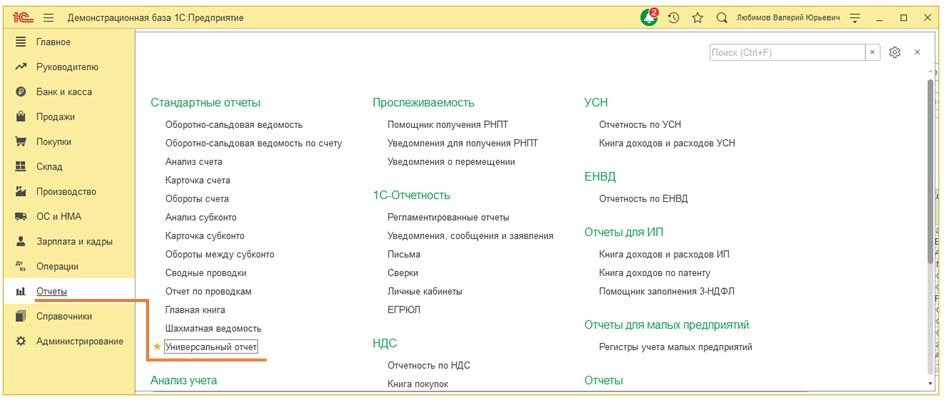Open Обороты между субконто report
Image resolution: width=948 pixels, height=404 pixels.
tap(219, 255)
